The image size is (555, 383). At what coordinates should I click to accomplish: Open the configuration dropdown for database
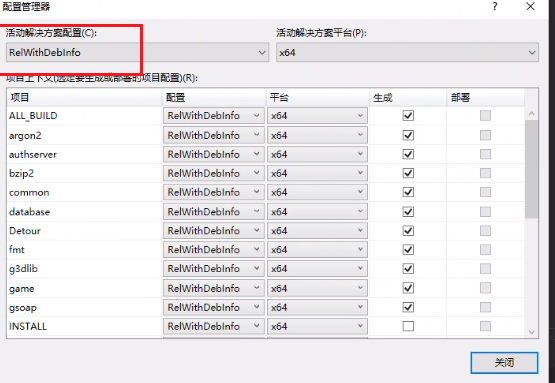(x=214, y=212)
